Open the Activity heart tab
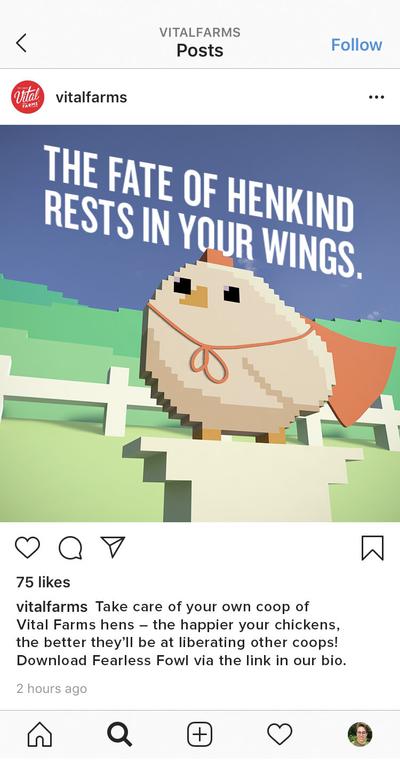The image size is (400, 774). tap(280, 735)
